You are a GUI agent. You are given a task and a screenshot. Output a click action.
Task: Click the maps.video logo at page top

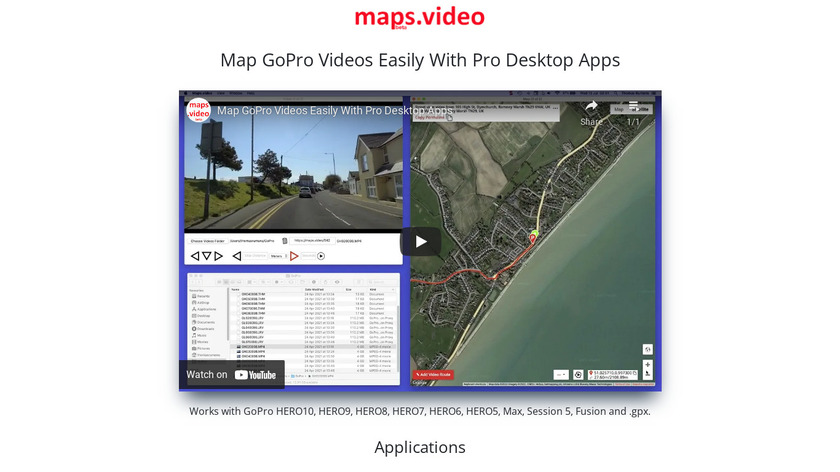pyautogui.click(x=419, y=18)
